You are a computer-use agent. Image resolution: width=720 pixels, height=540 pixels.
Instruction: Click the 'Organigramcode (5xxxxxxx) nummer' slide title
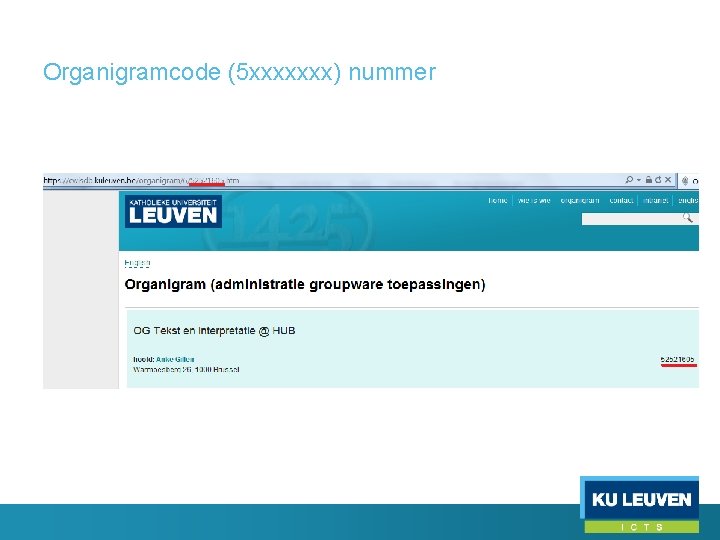239,73
